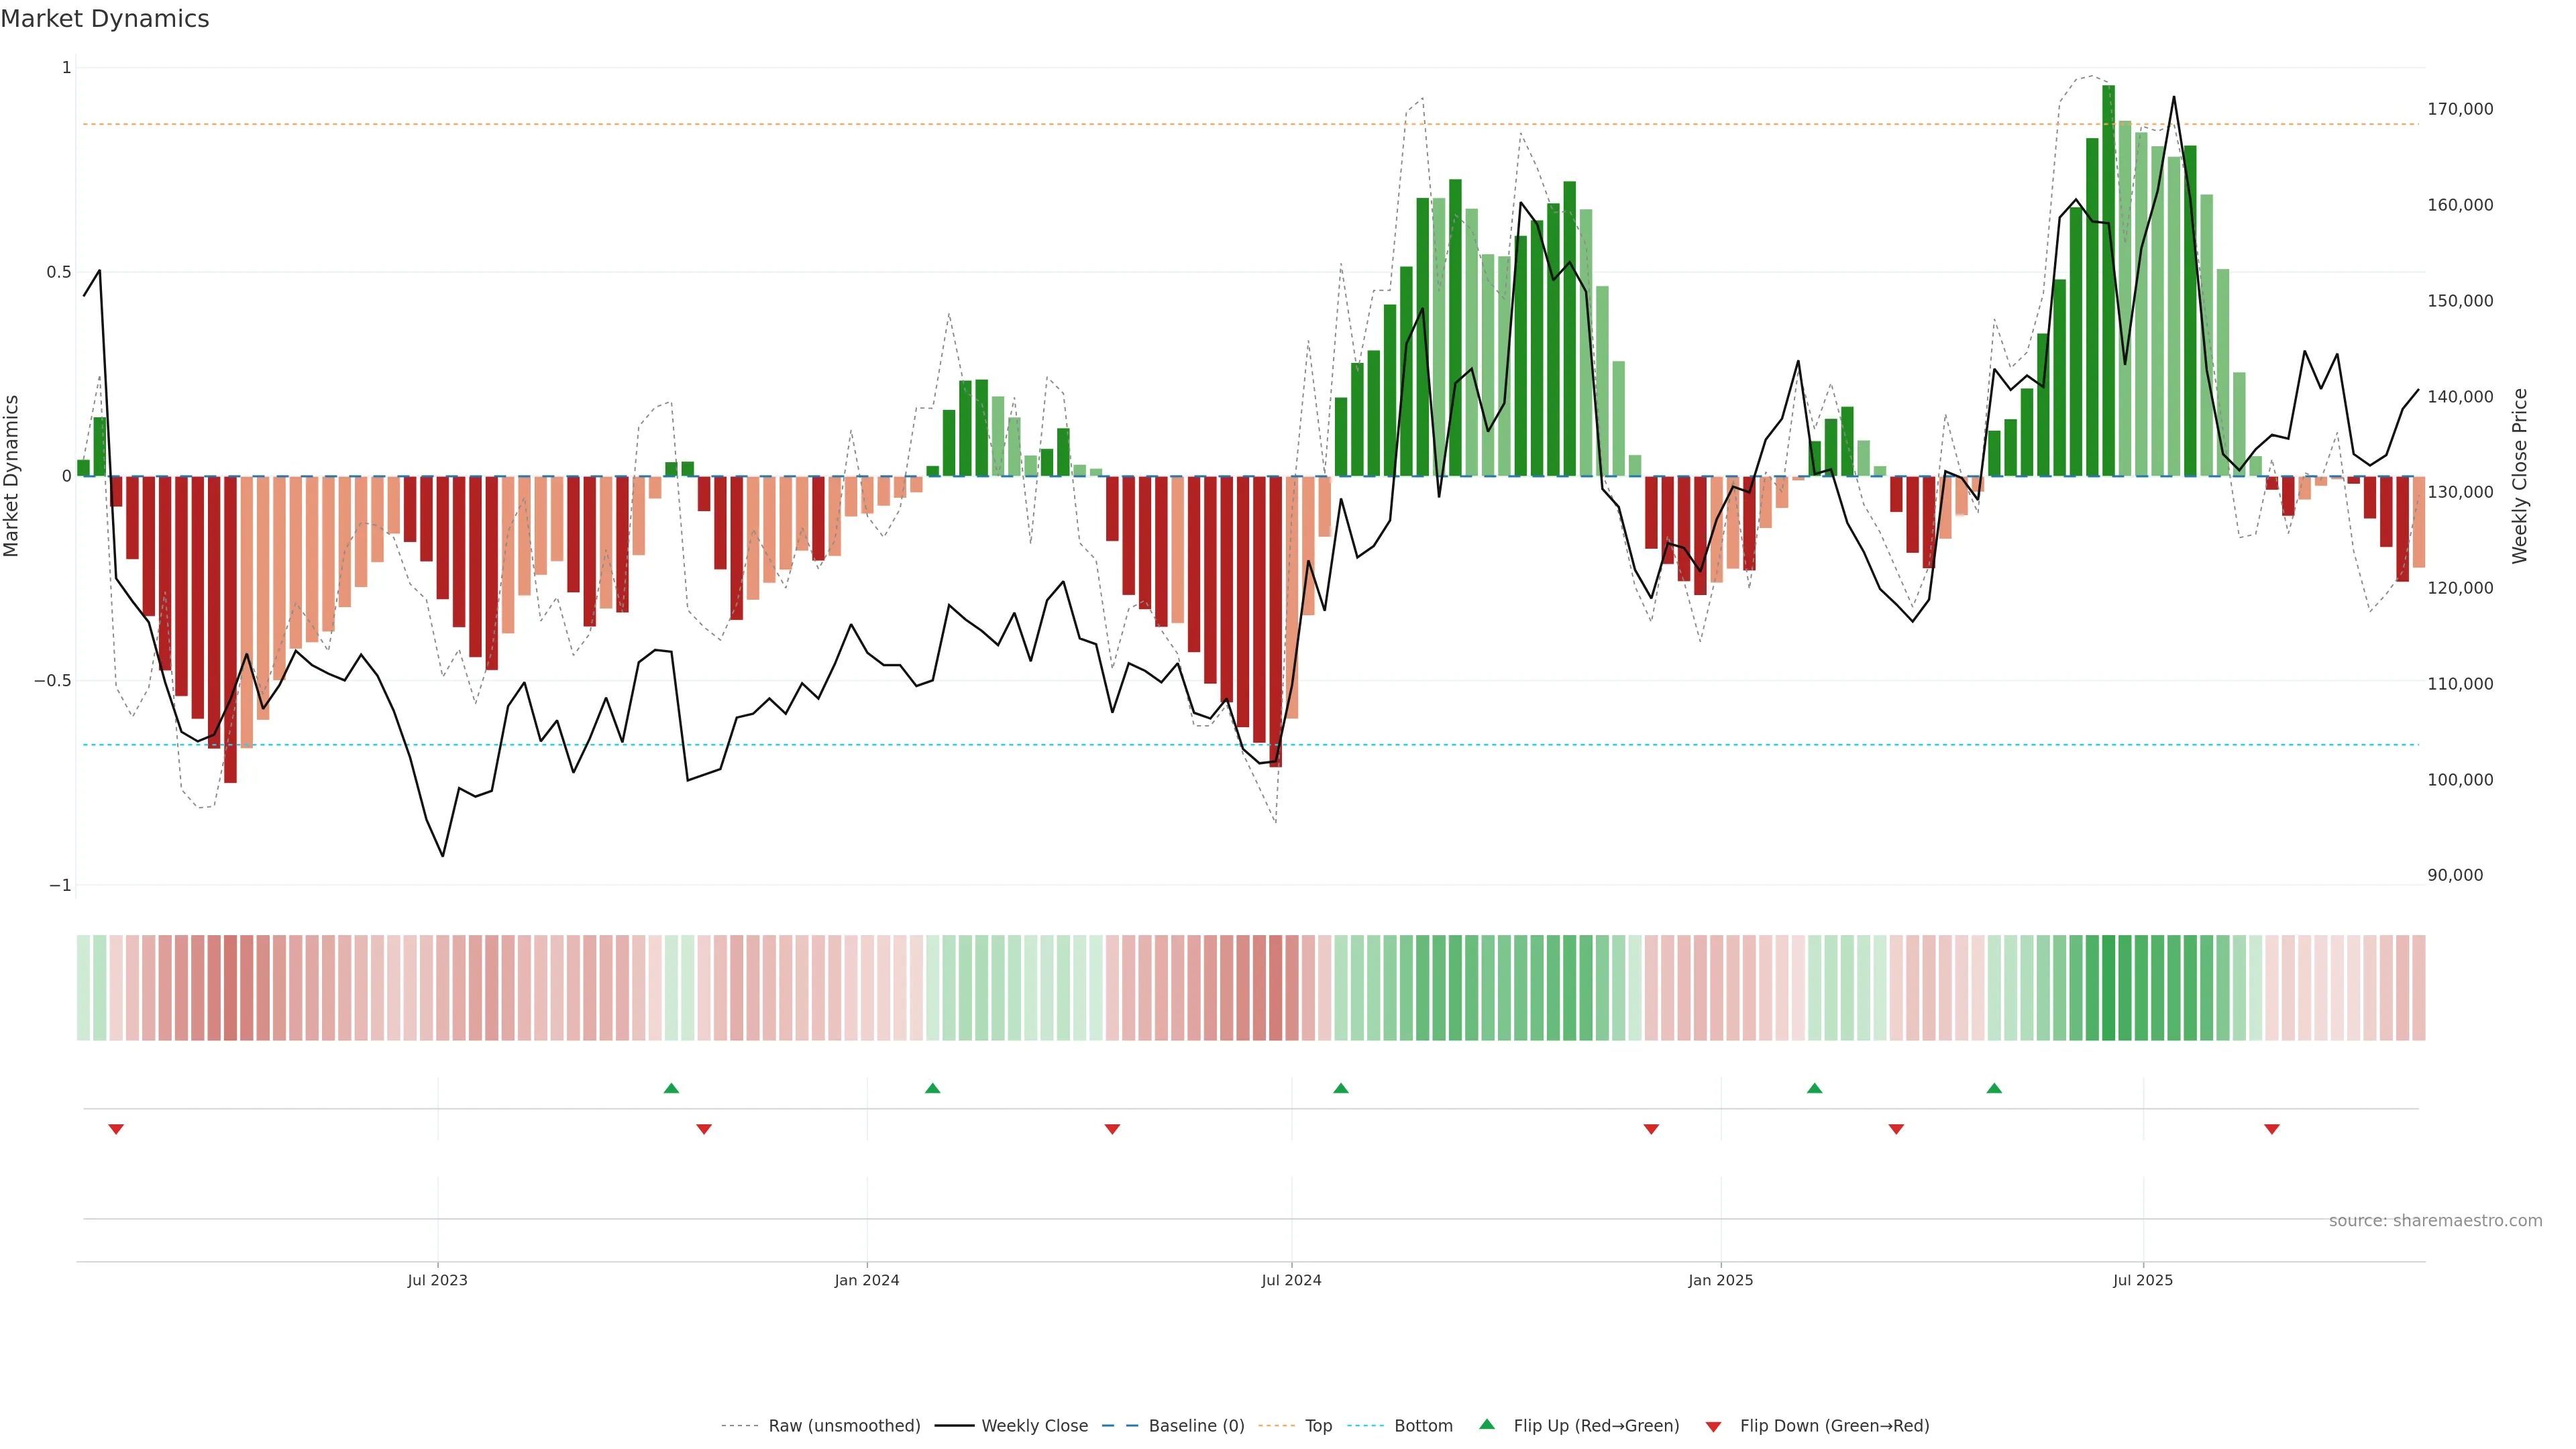This screenshot has height=1449, width=2576.
Task: Click red flip-down marker just before Jan 2025
Action: pos(1651,1129)
